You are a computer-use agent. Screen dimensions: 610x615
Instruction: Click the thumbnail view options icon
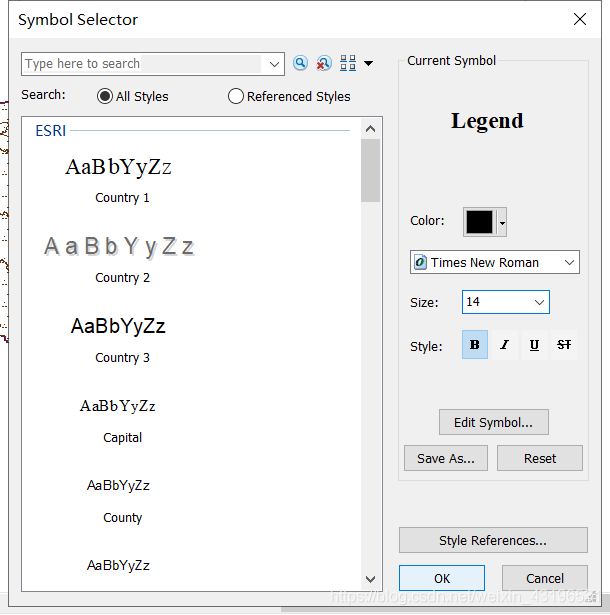348,63
